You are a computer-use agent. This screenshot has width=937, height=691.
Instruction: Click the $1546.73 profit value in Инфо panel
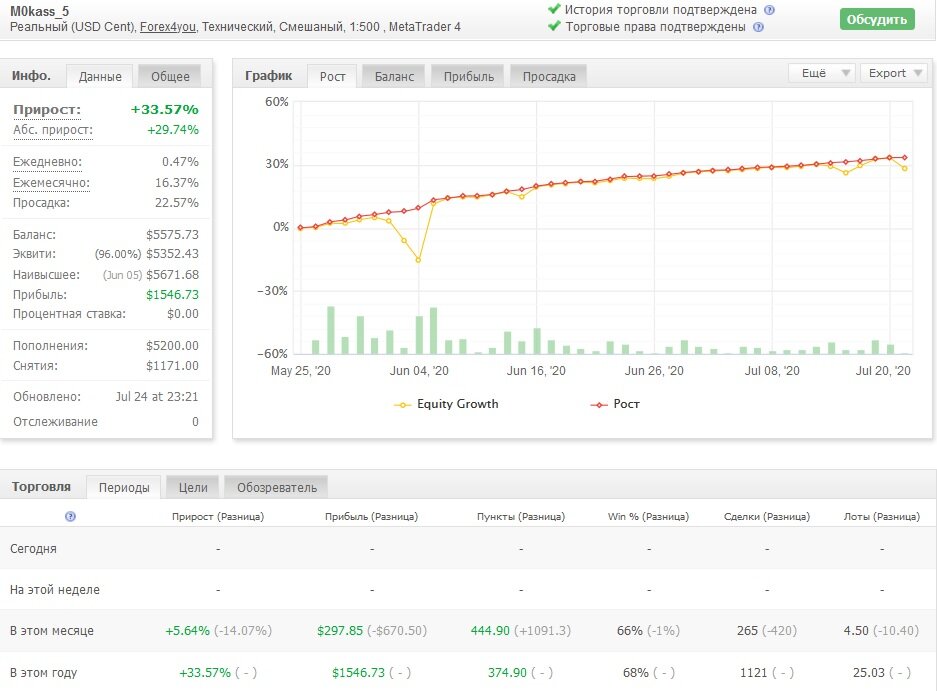172,294
